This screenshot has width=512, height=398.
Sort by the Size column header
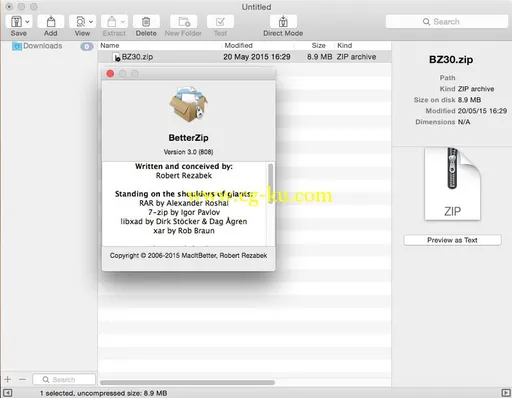coord(318,45)
